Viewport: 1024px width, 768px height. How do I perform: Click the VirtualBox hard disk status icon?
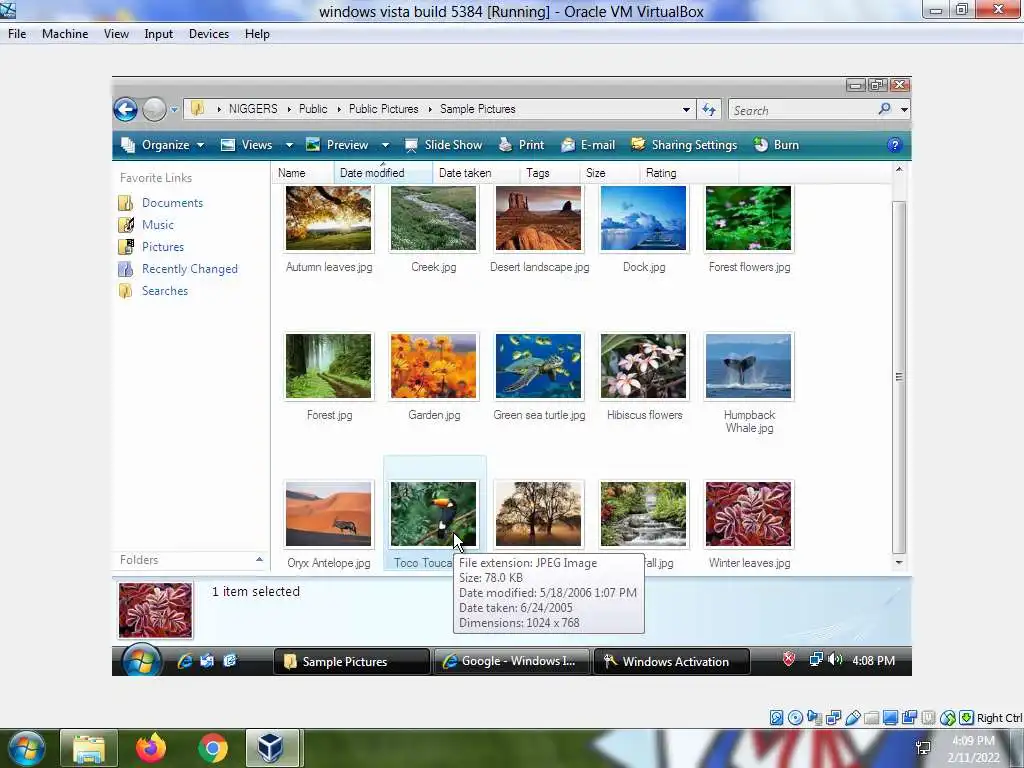click(776, 718)
